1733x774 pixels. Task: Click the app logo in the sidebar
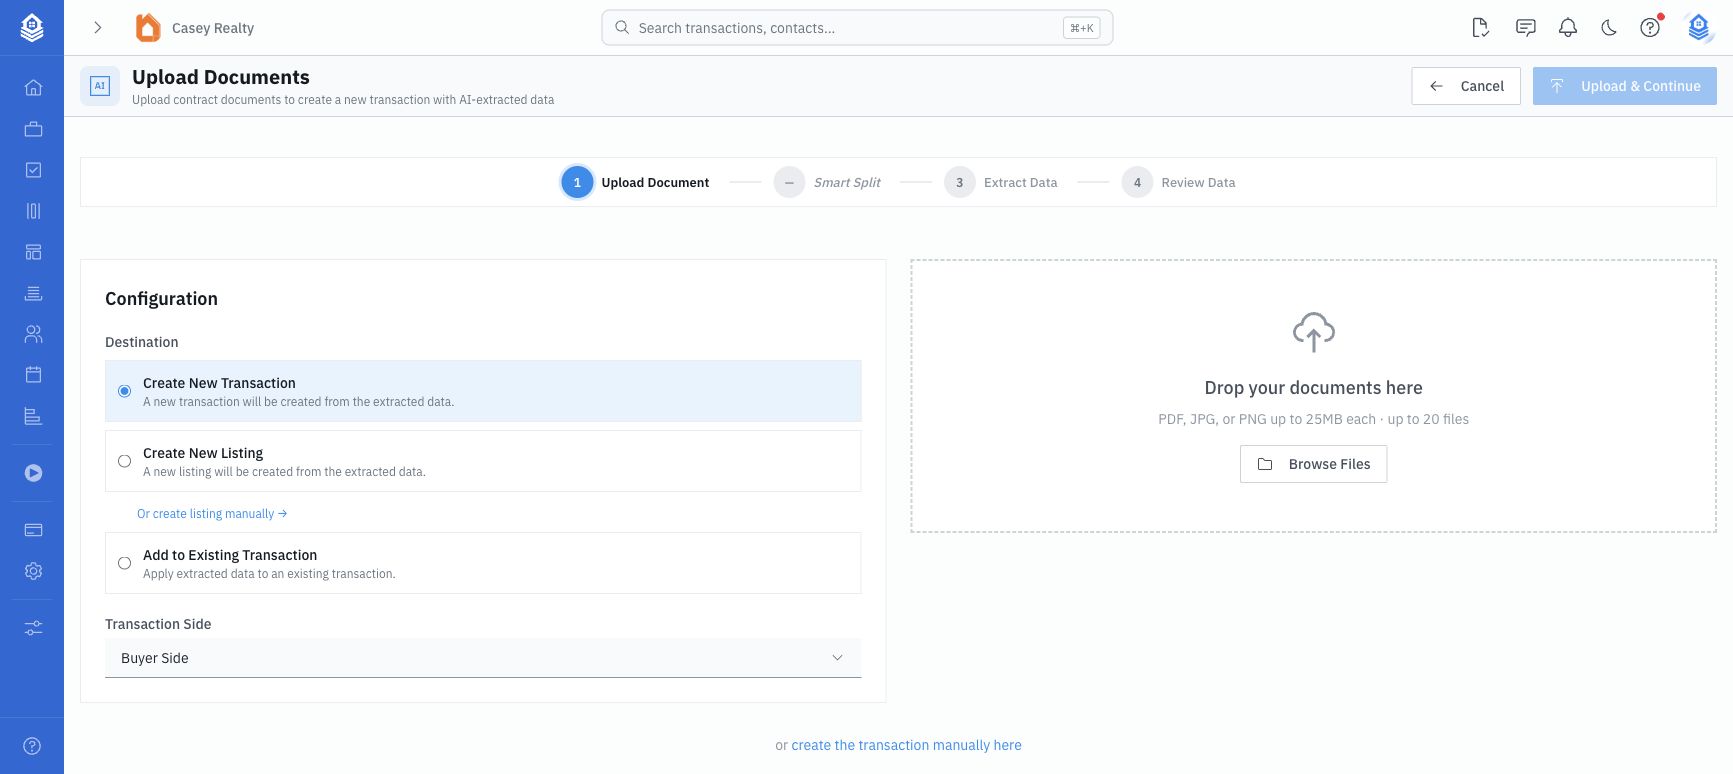[x=32, y=28]
